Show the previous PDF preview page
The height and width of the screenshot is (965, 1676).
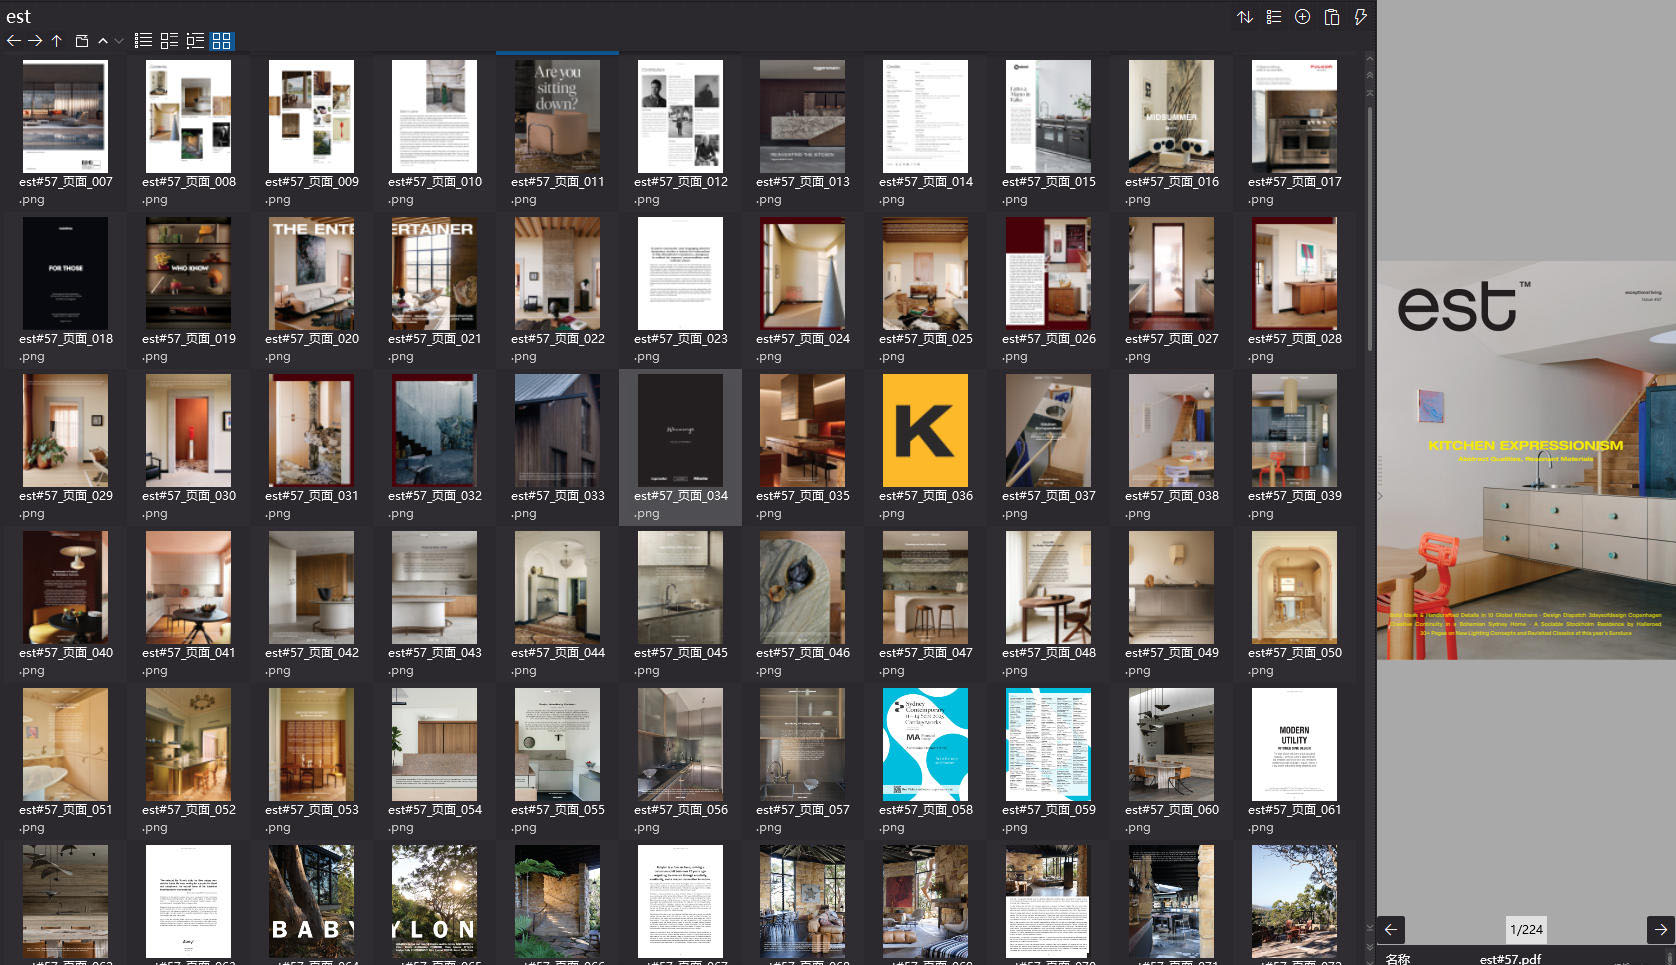pyautogui.click(x=1391, y=929)
